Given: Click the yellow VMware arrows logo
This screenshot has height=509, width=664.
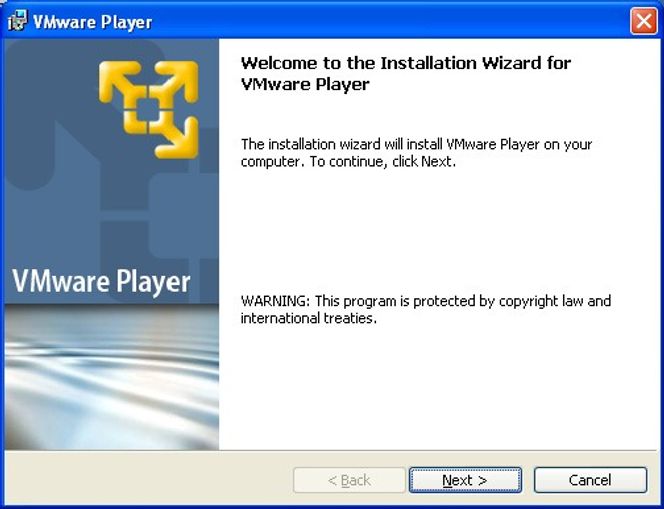Looking at the screenshot, I should (x=149, y=109).
